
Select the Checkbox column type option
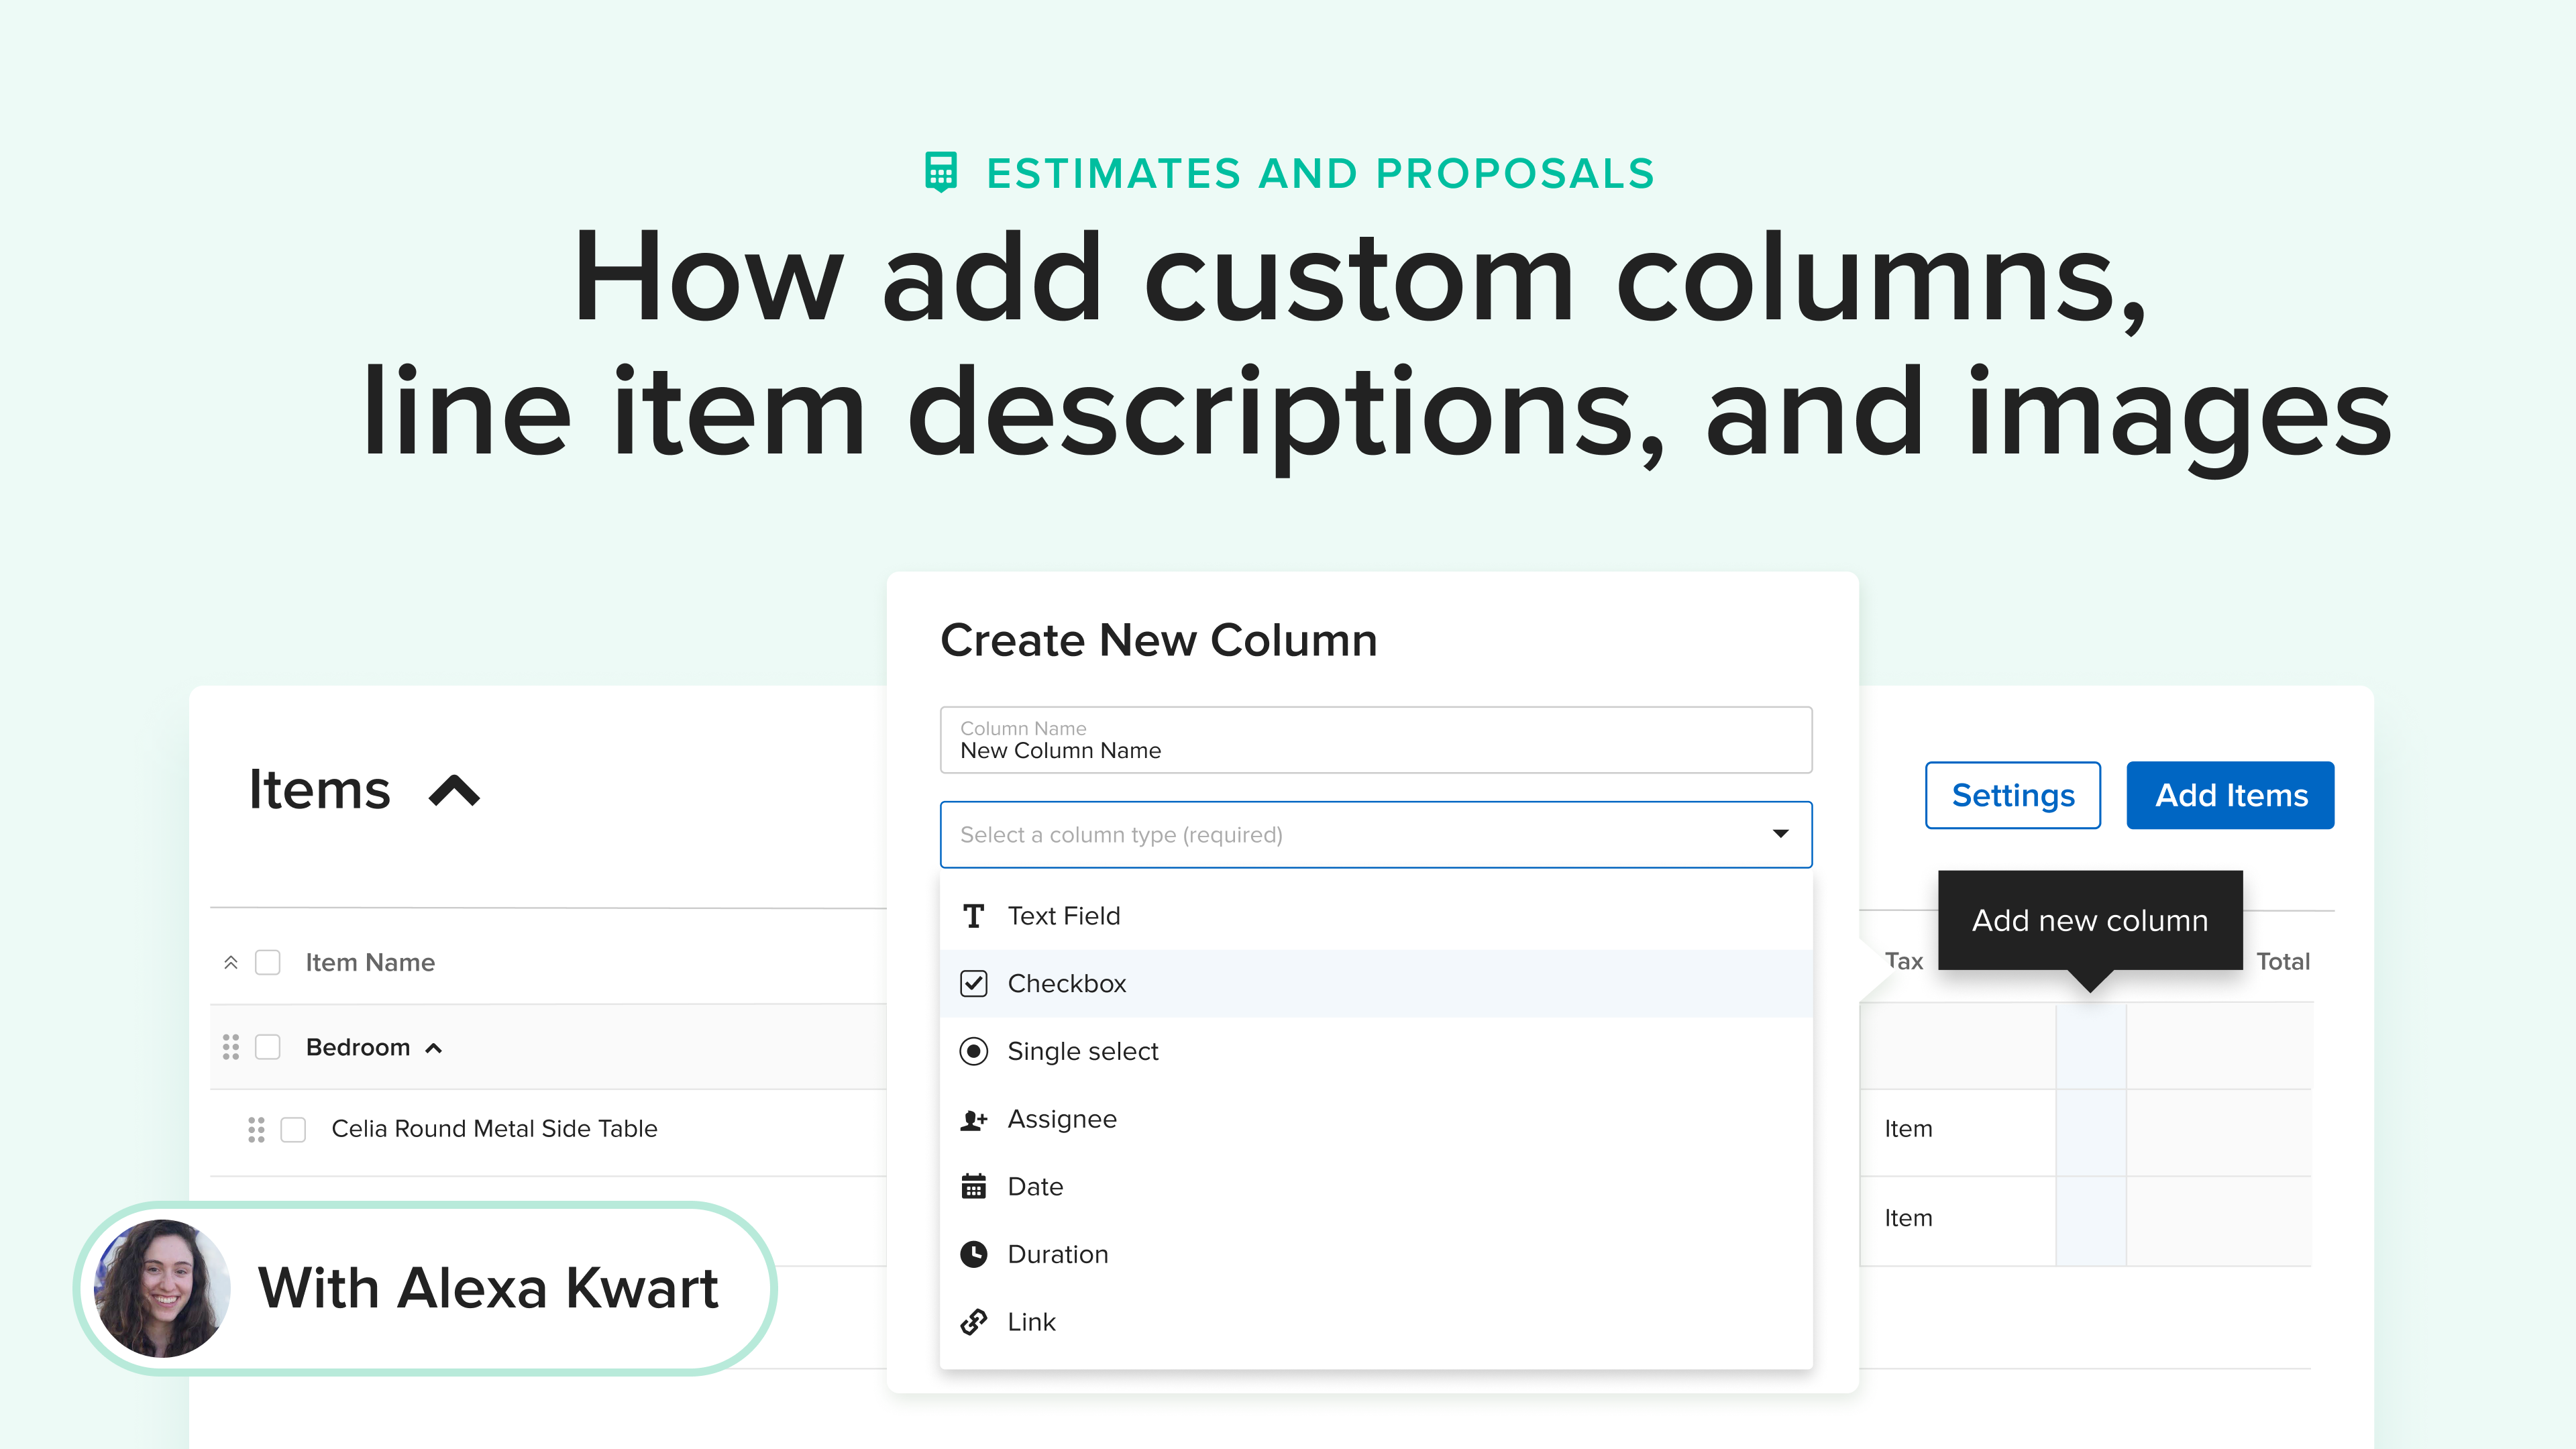pos(1066,984)
